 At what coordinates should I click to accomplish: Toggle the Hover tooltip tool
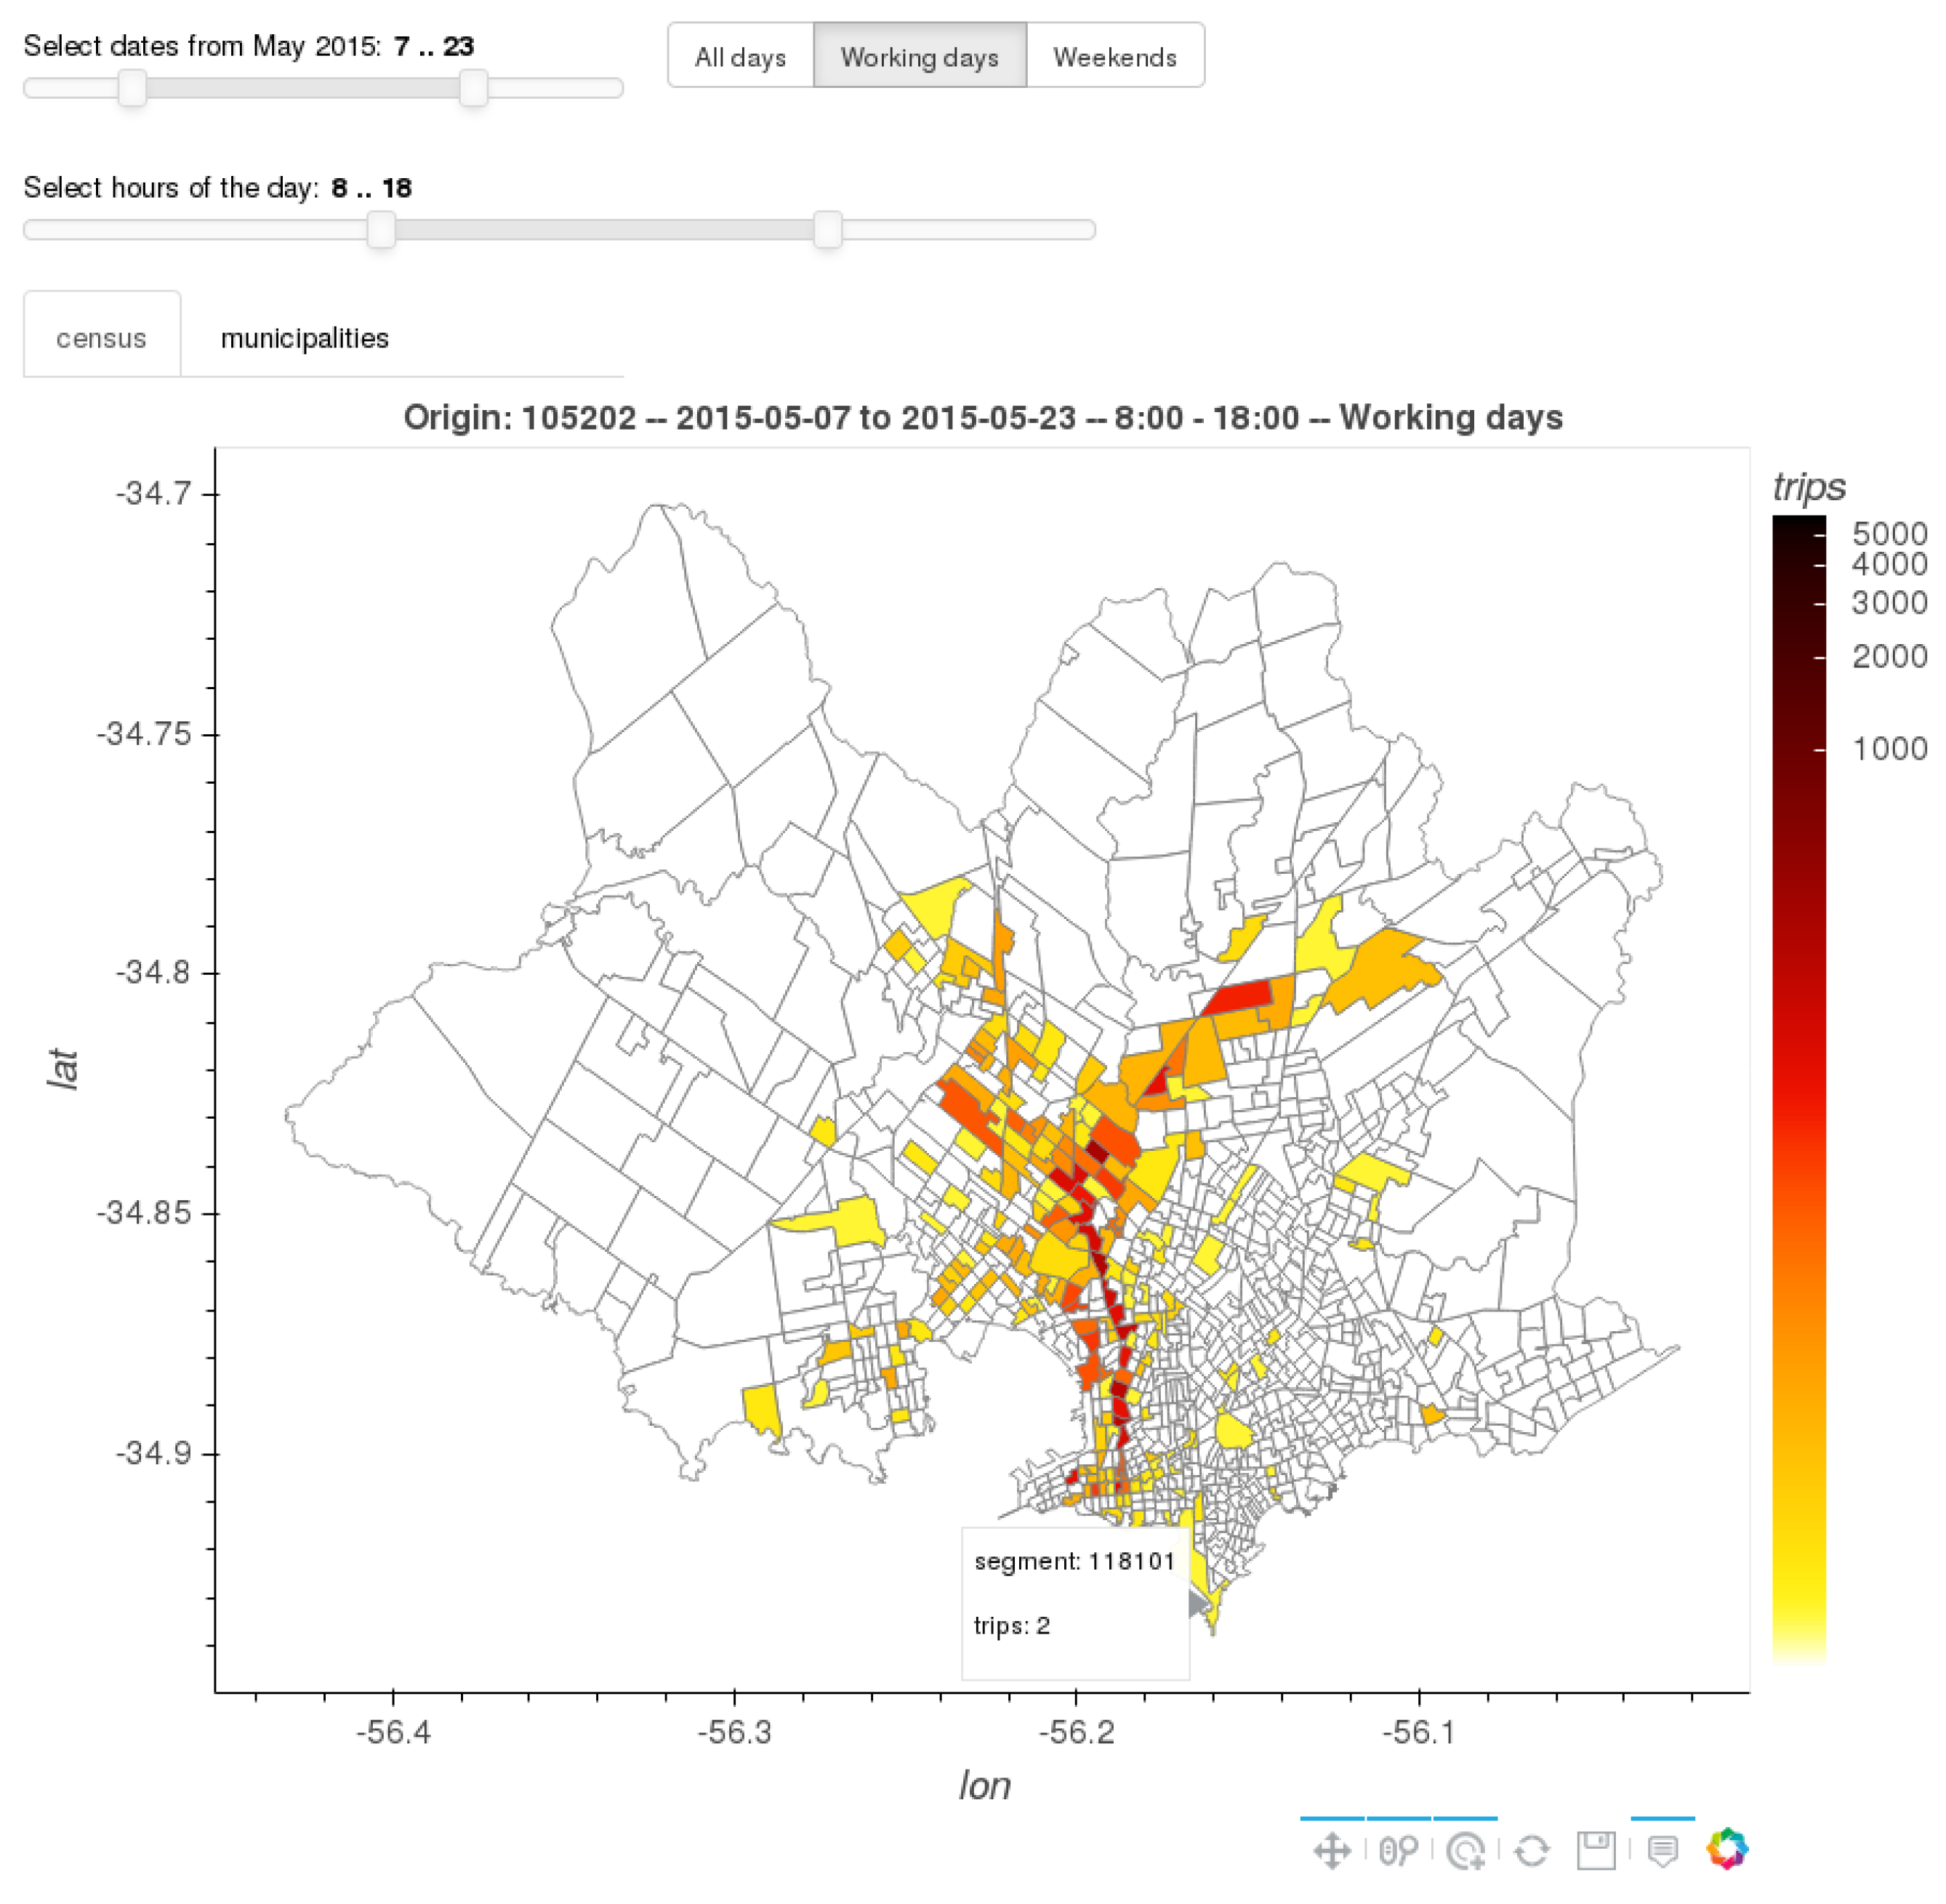(1662, 1850)
